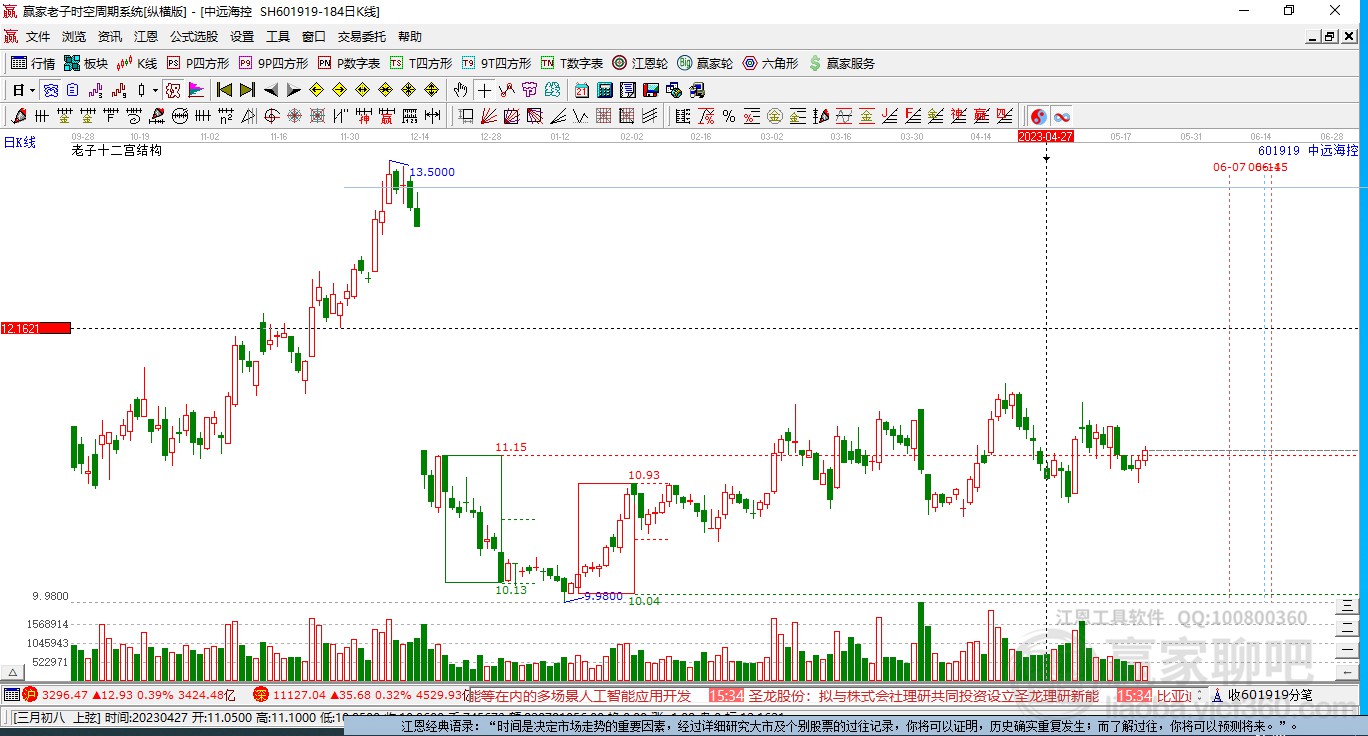
Task: Select the red Gann fan lines tool
Action: click(487, 116)
